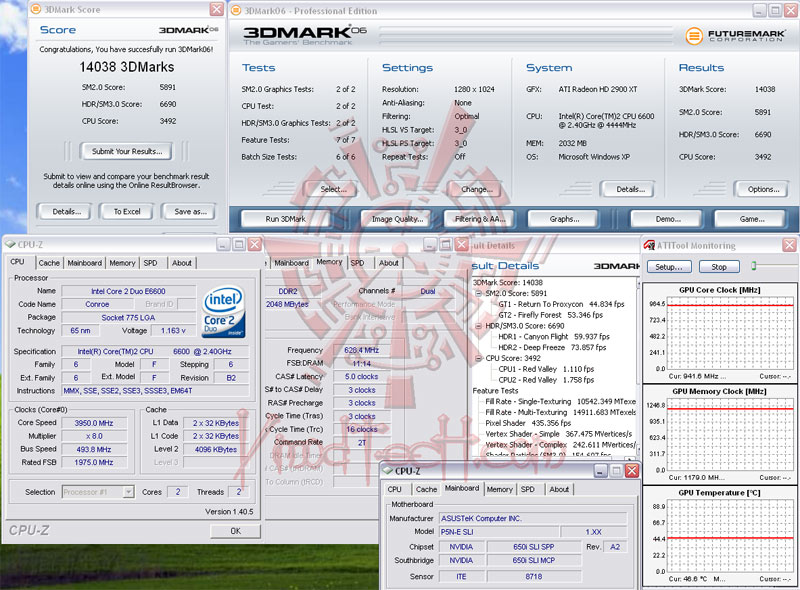Click the ASUSTeK Computer INC. manufacturer field
The width and height of the screenshot is (800, 590).
(533, 518)
